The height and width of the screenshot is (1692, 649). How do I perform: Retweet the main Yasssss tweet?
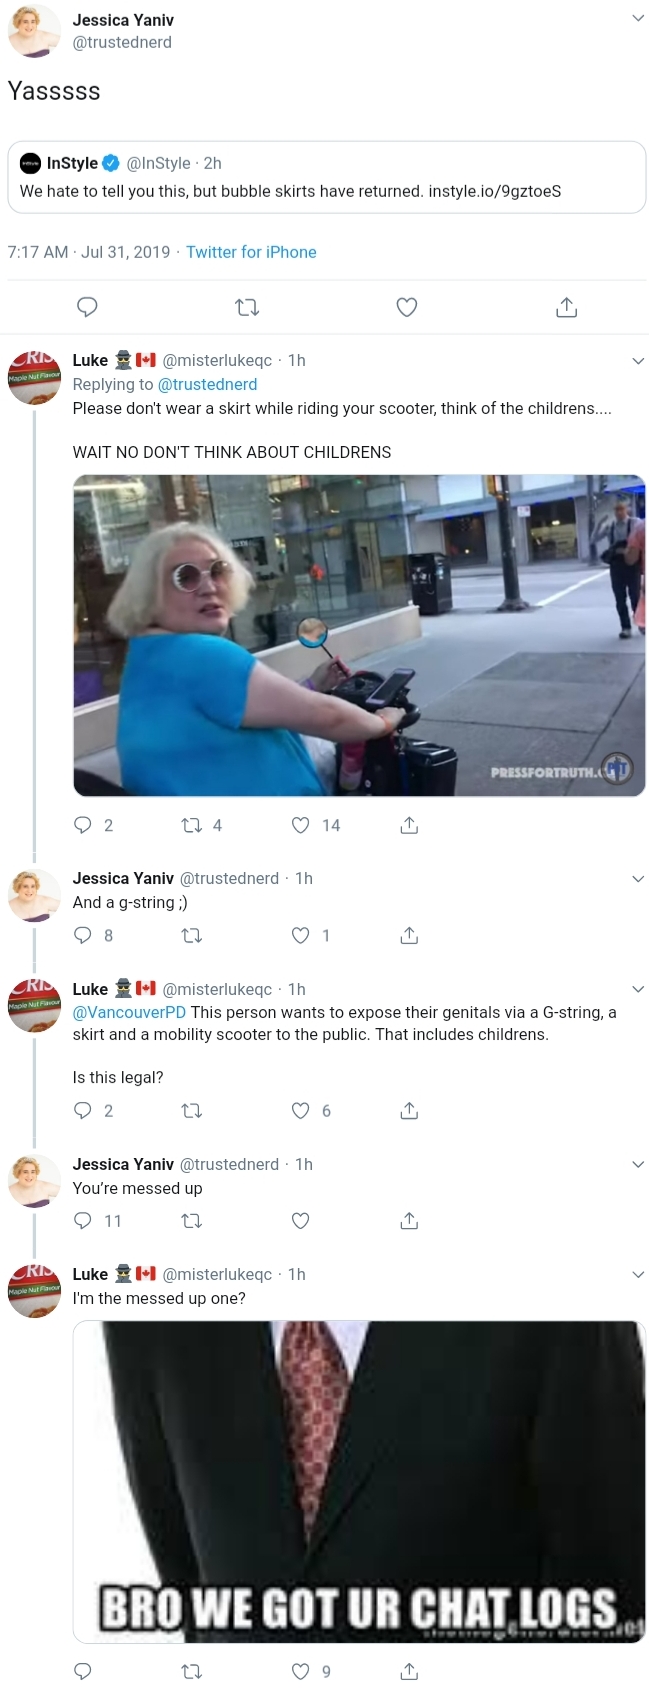click(247, 307)
